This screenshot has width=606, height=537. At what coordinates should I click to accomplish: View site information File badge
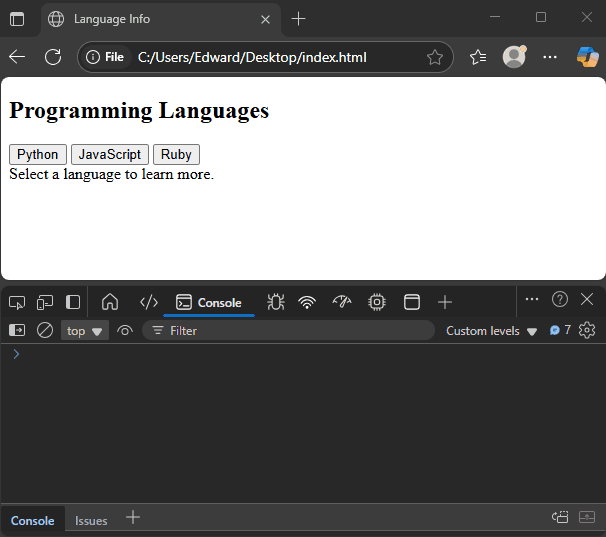105,57
